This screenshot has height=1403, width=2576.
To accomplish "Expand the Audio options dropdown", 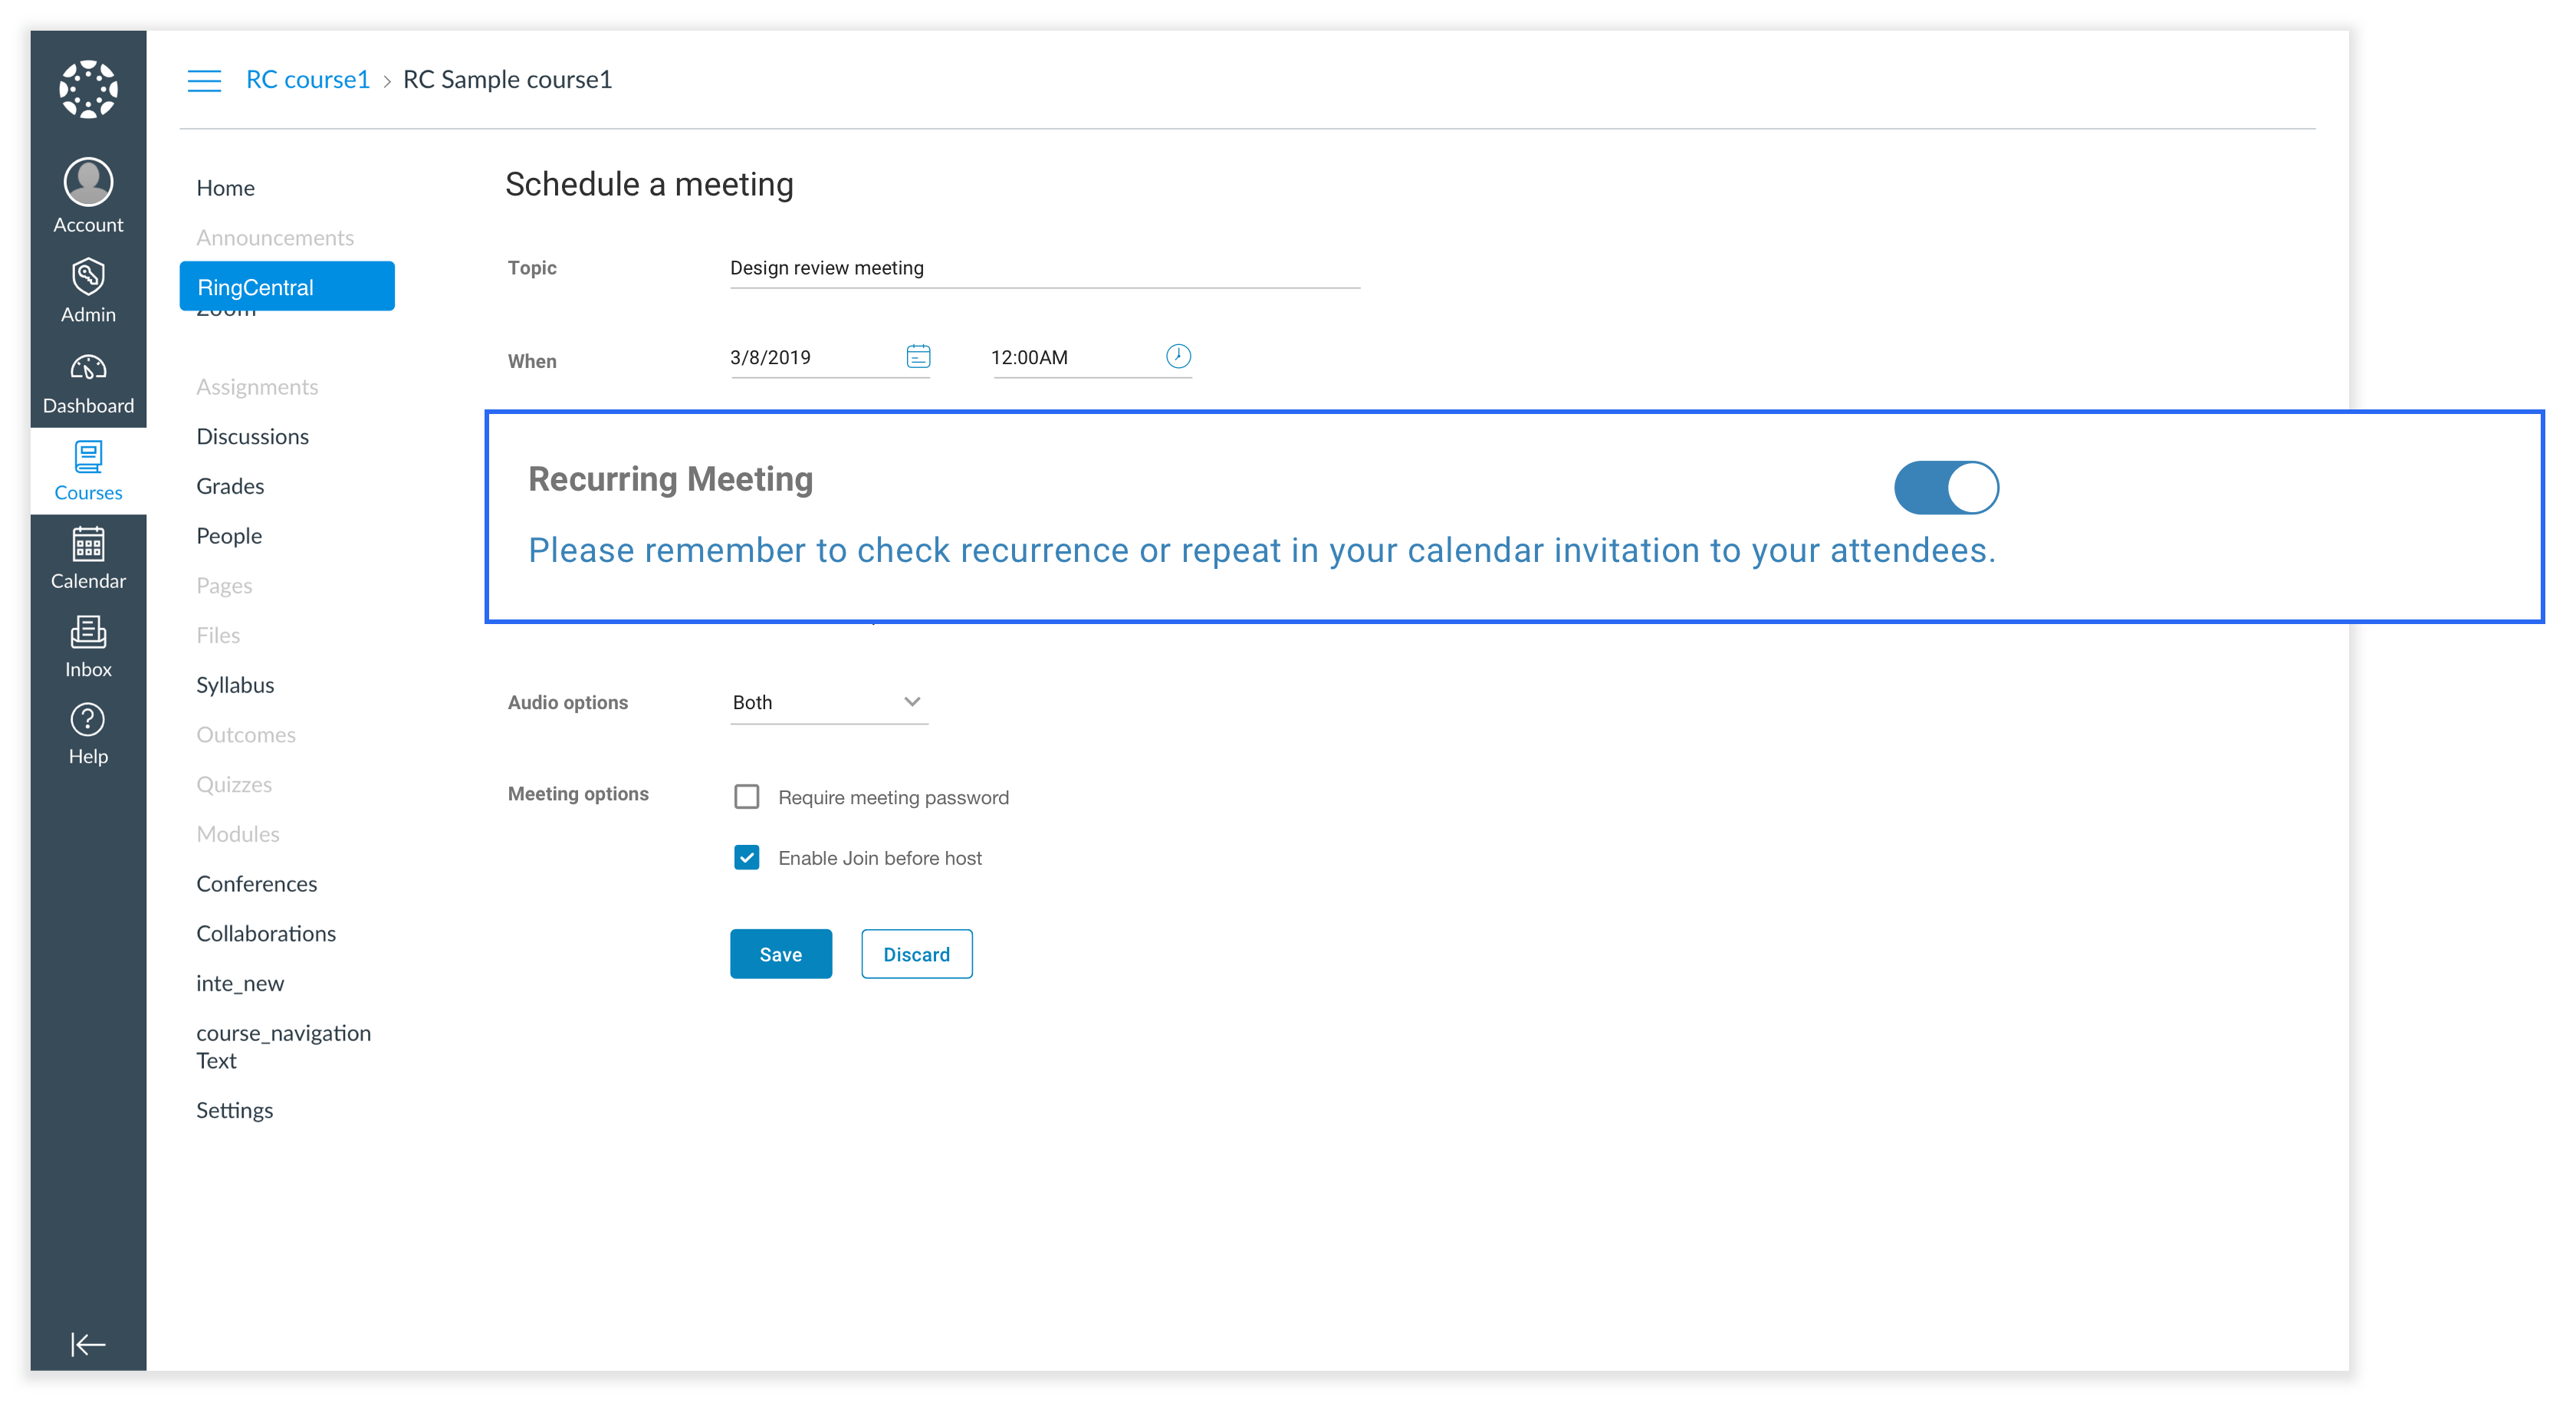I will pos(828,702).
